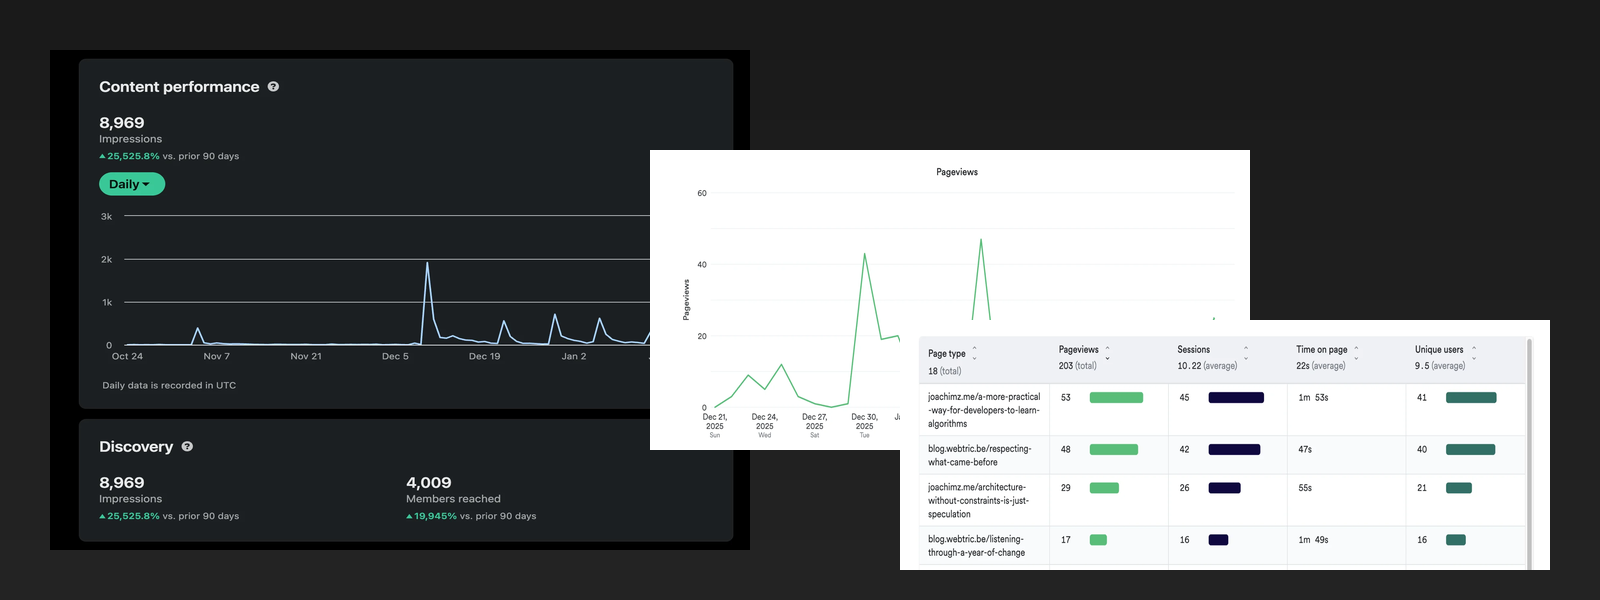Sort table by Pageviews arrows
Screen dimensions: 1600x600
click(1107, 353)
